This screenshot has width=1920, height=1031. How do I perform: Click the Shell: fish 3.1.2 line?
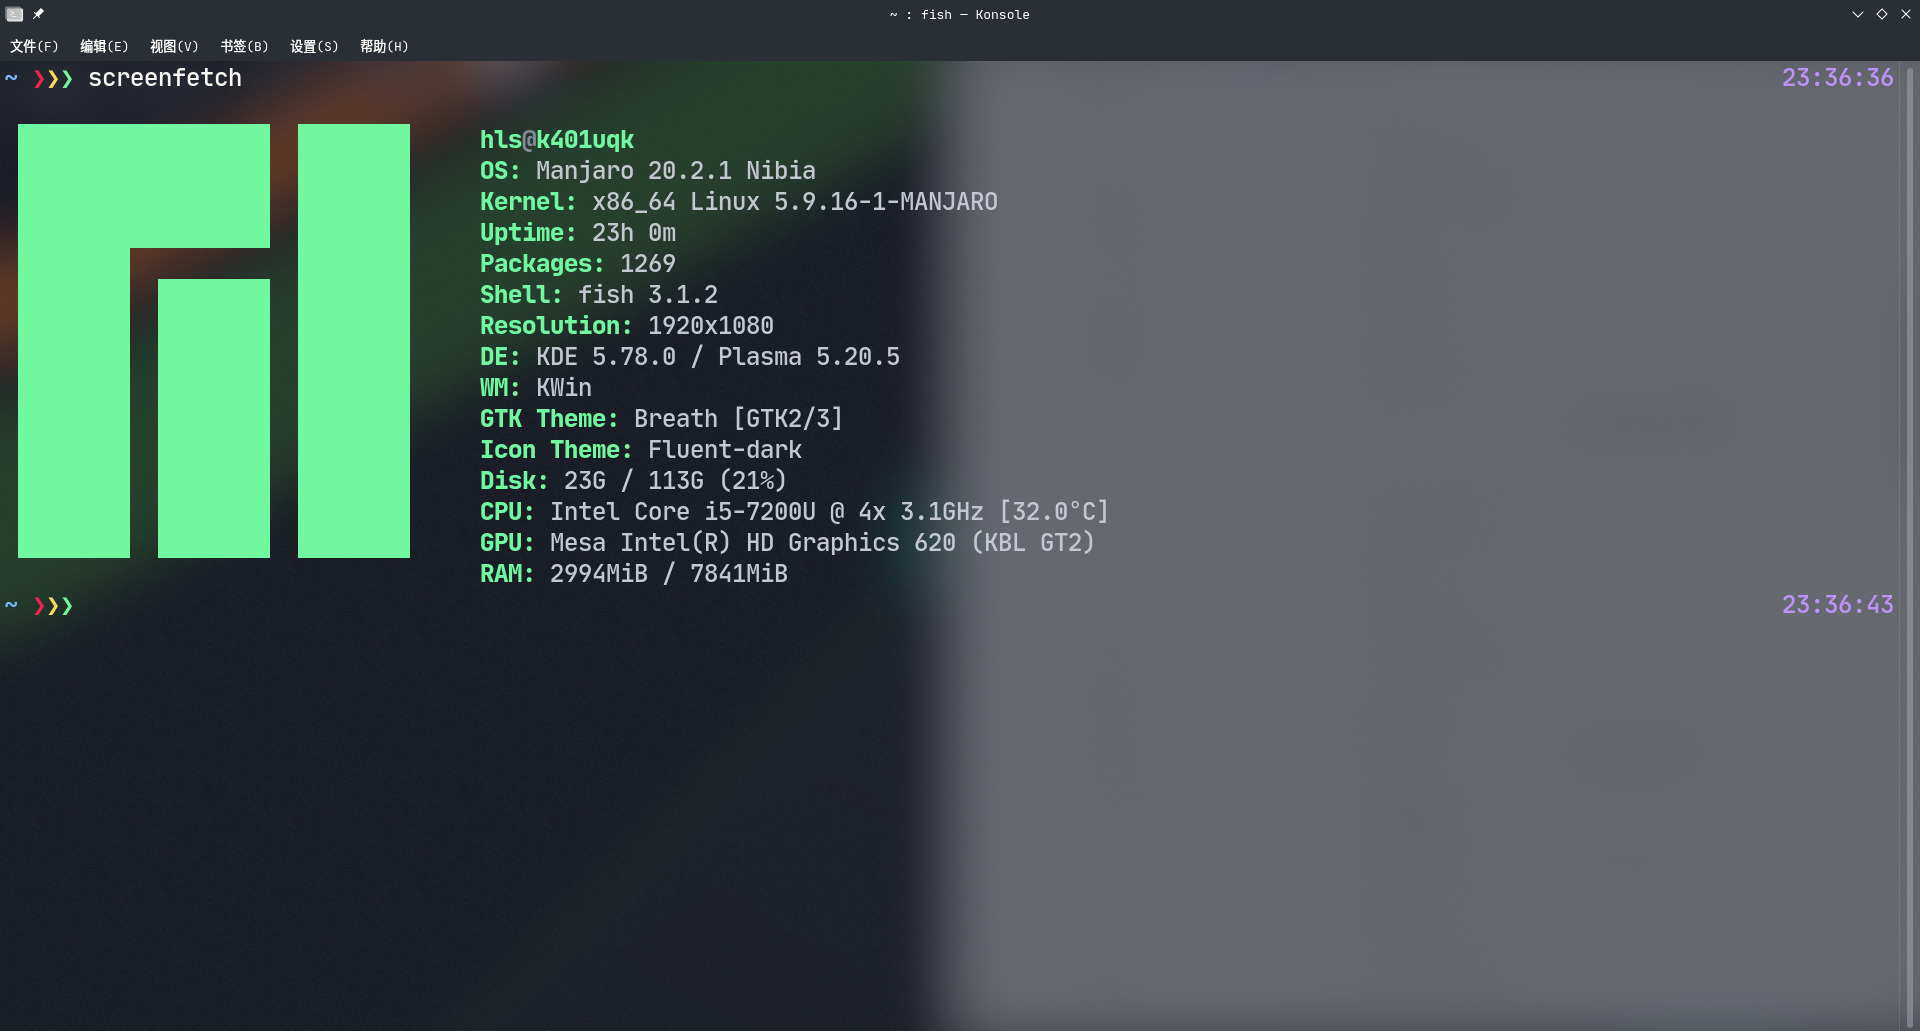(x=599, y=295)
